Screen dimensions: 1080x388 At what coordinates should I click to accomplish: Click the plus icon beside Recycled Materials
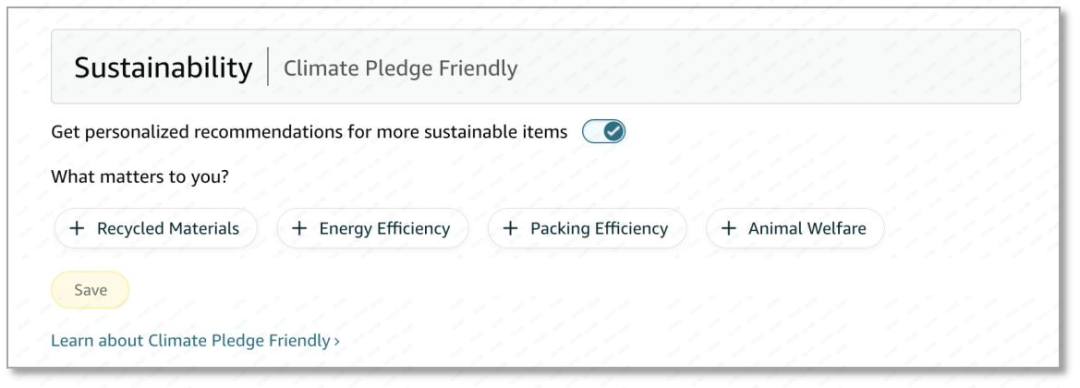(77, 229)
